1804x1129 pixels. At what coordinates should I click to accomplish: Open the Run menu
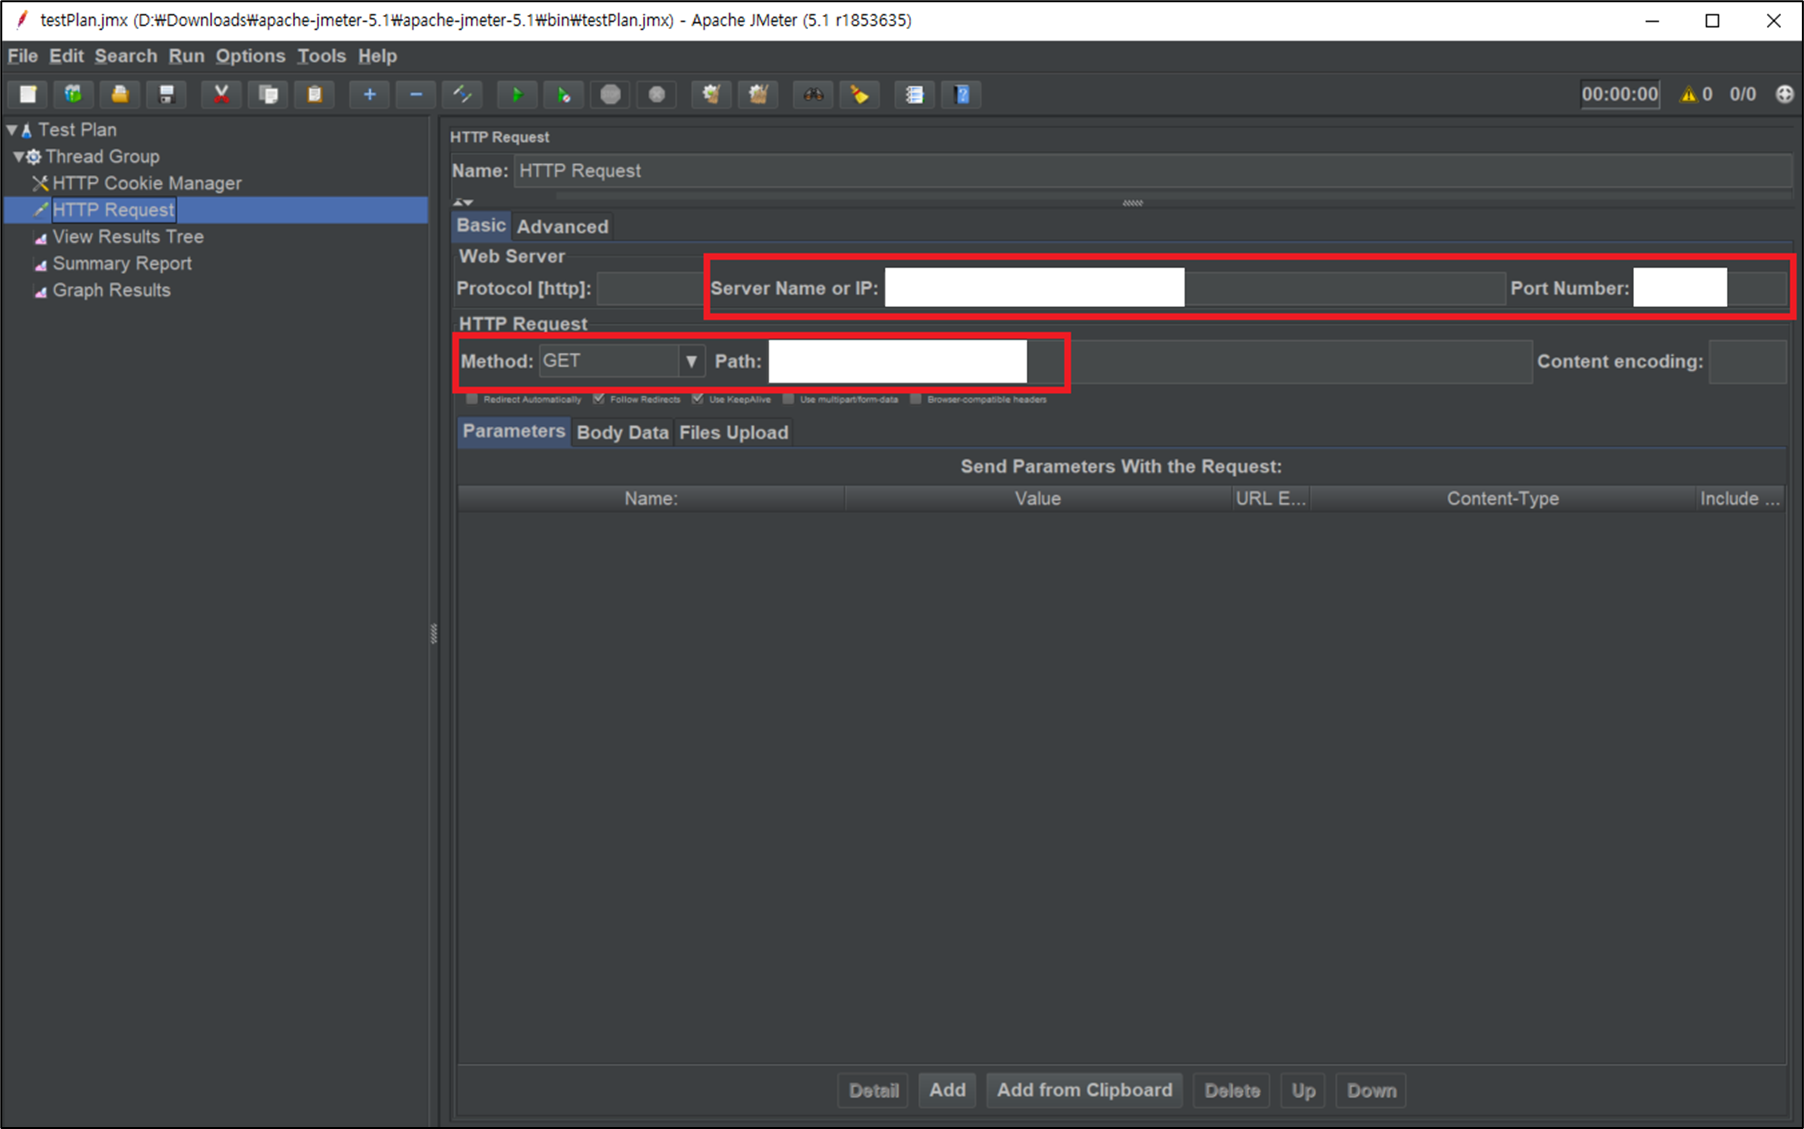coord(186,56)
